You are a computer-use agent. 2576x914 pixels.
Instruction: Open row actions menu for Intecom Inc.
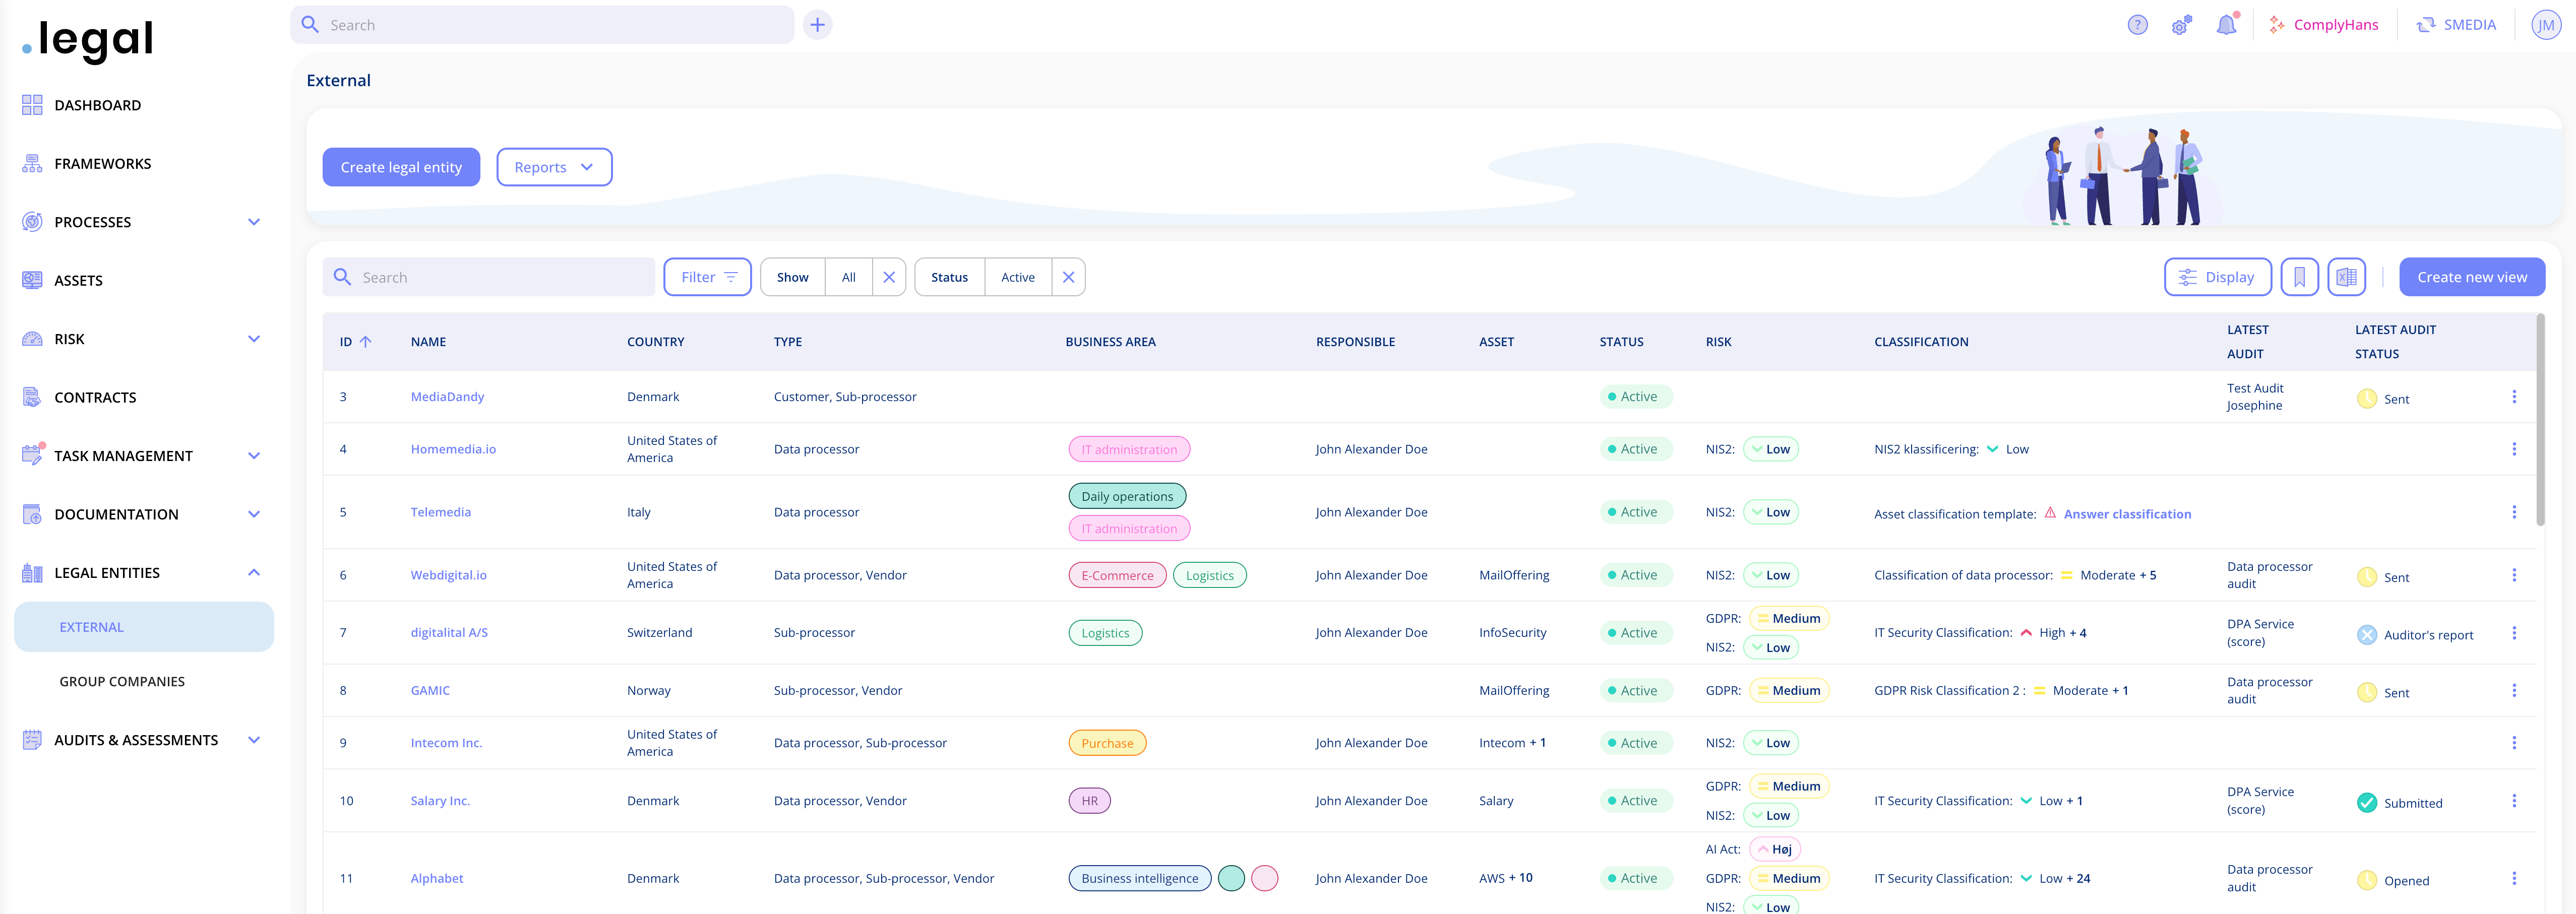tap(2513, 743)
